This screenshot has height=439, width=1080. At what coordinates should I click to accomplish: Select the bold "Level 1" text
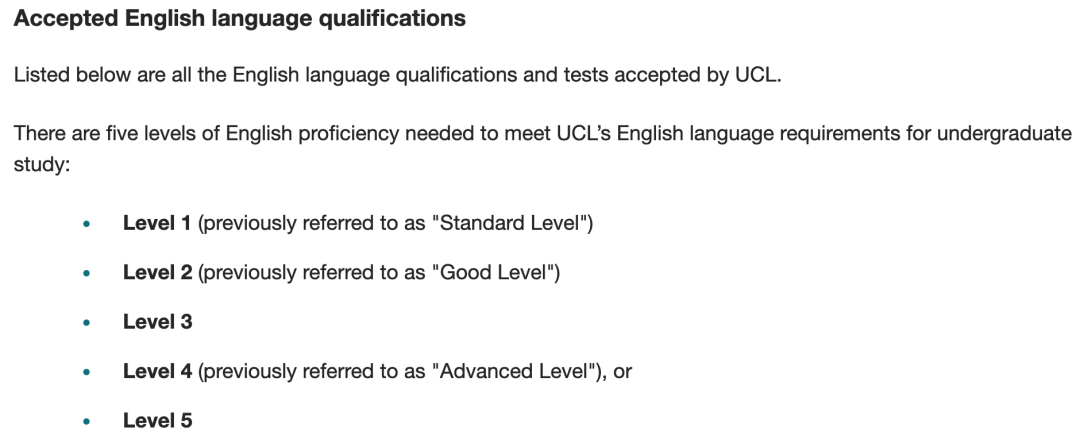coord(157,223)
